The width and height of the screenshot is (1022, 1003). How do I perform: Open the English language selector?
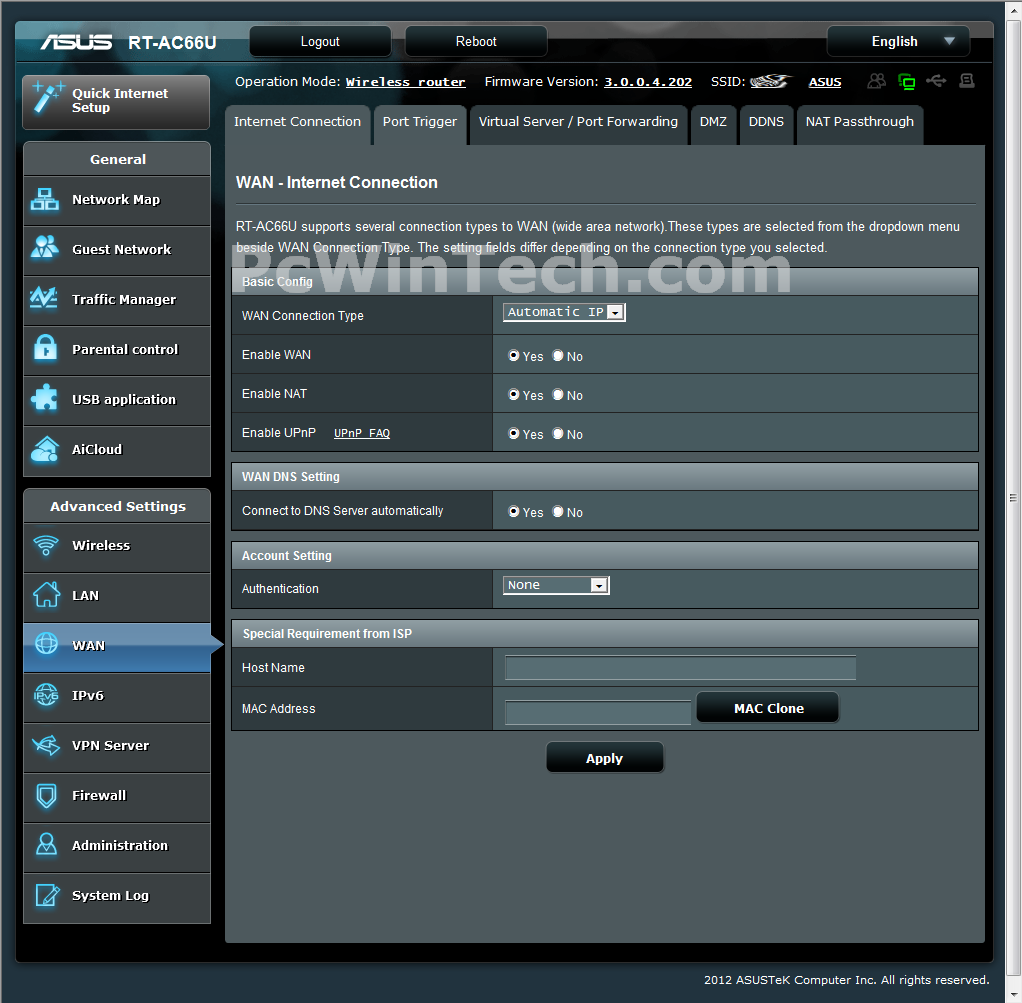(898, 41)
